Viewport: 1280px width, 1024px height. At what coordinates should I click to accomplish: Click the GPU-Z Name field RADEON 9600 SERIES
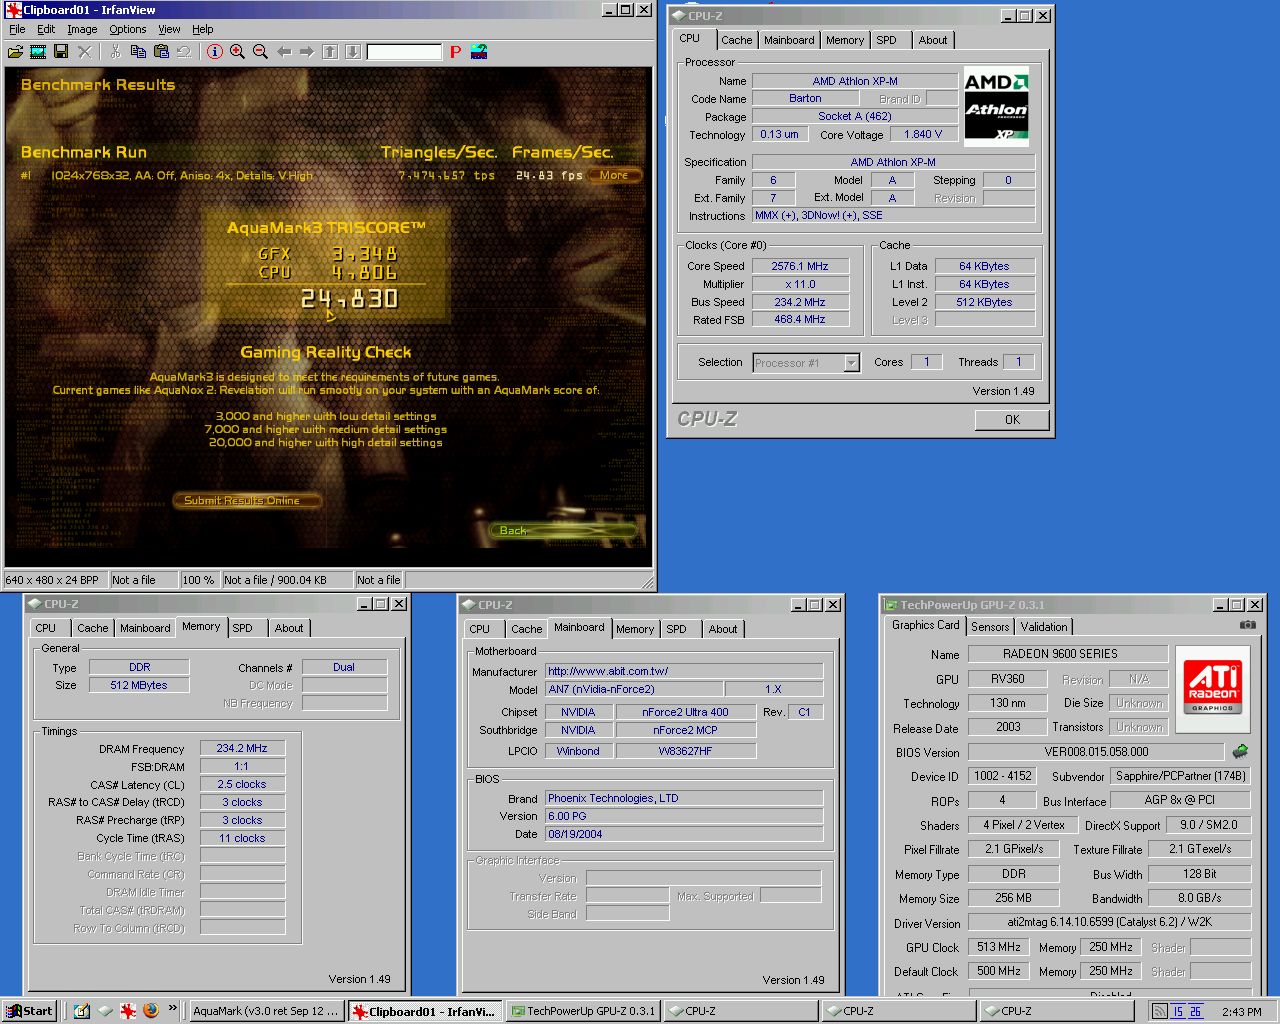click(1067, 653)
